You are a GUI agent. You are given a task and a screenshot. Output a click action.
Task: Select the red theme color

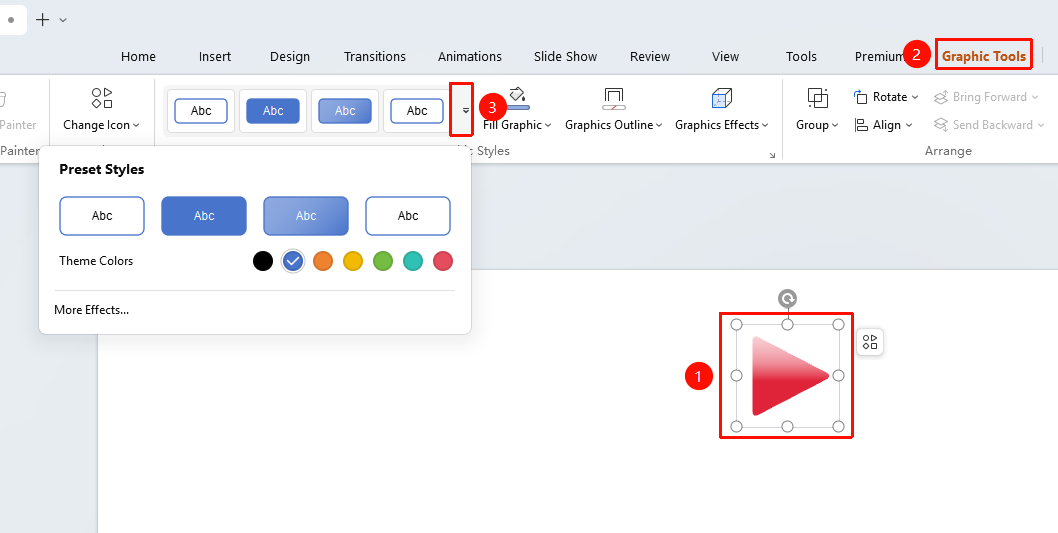click(x=443, y=261)
